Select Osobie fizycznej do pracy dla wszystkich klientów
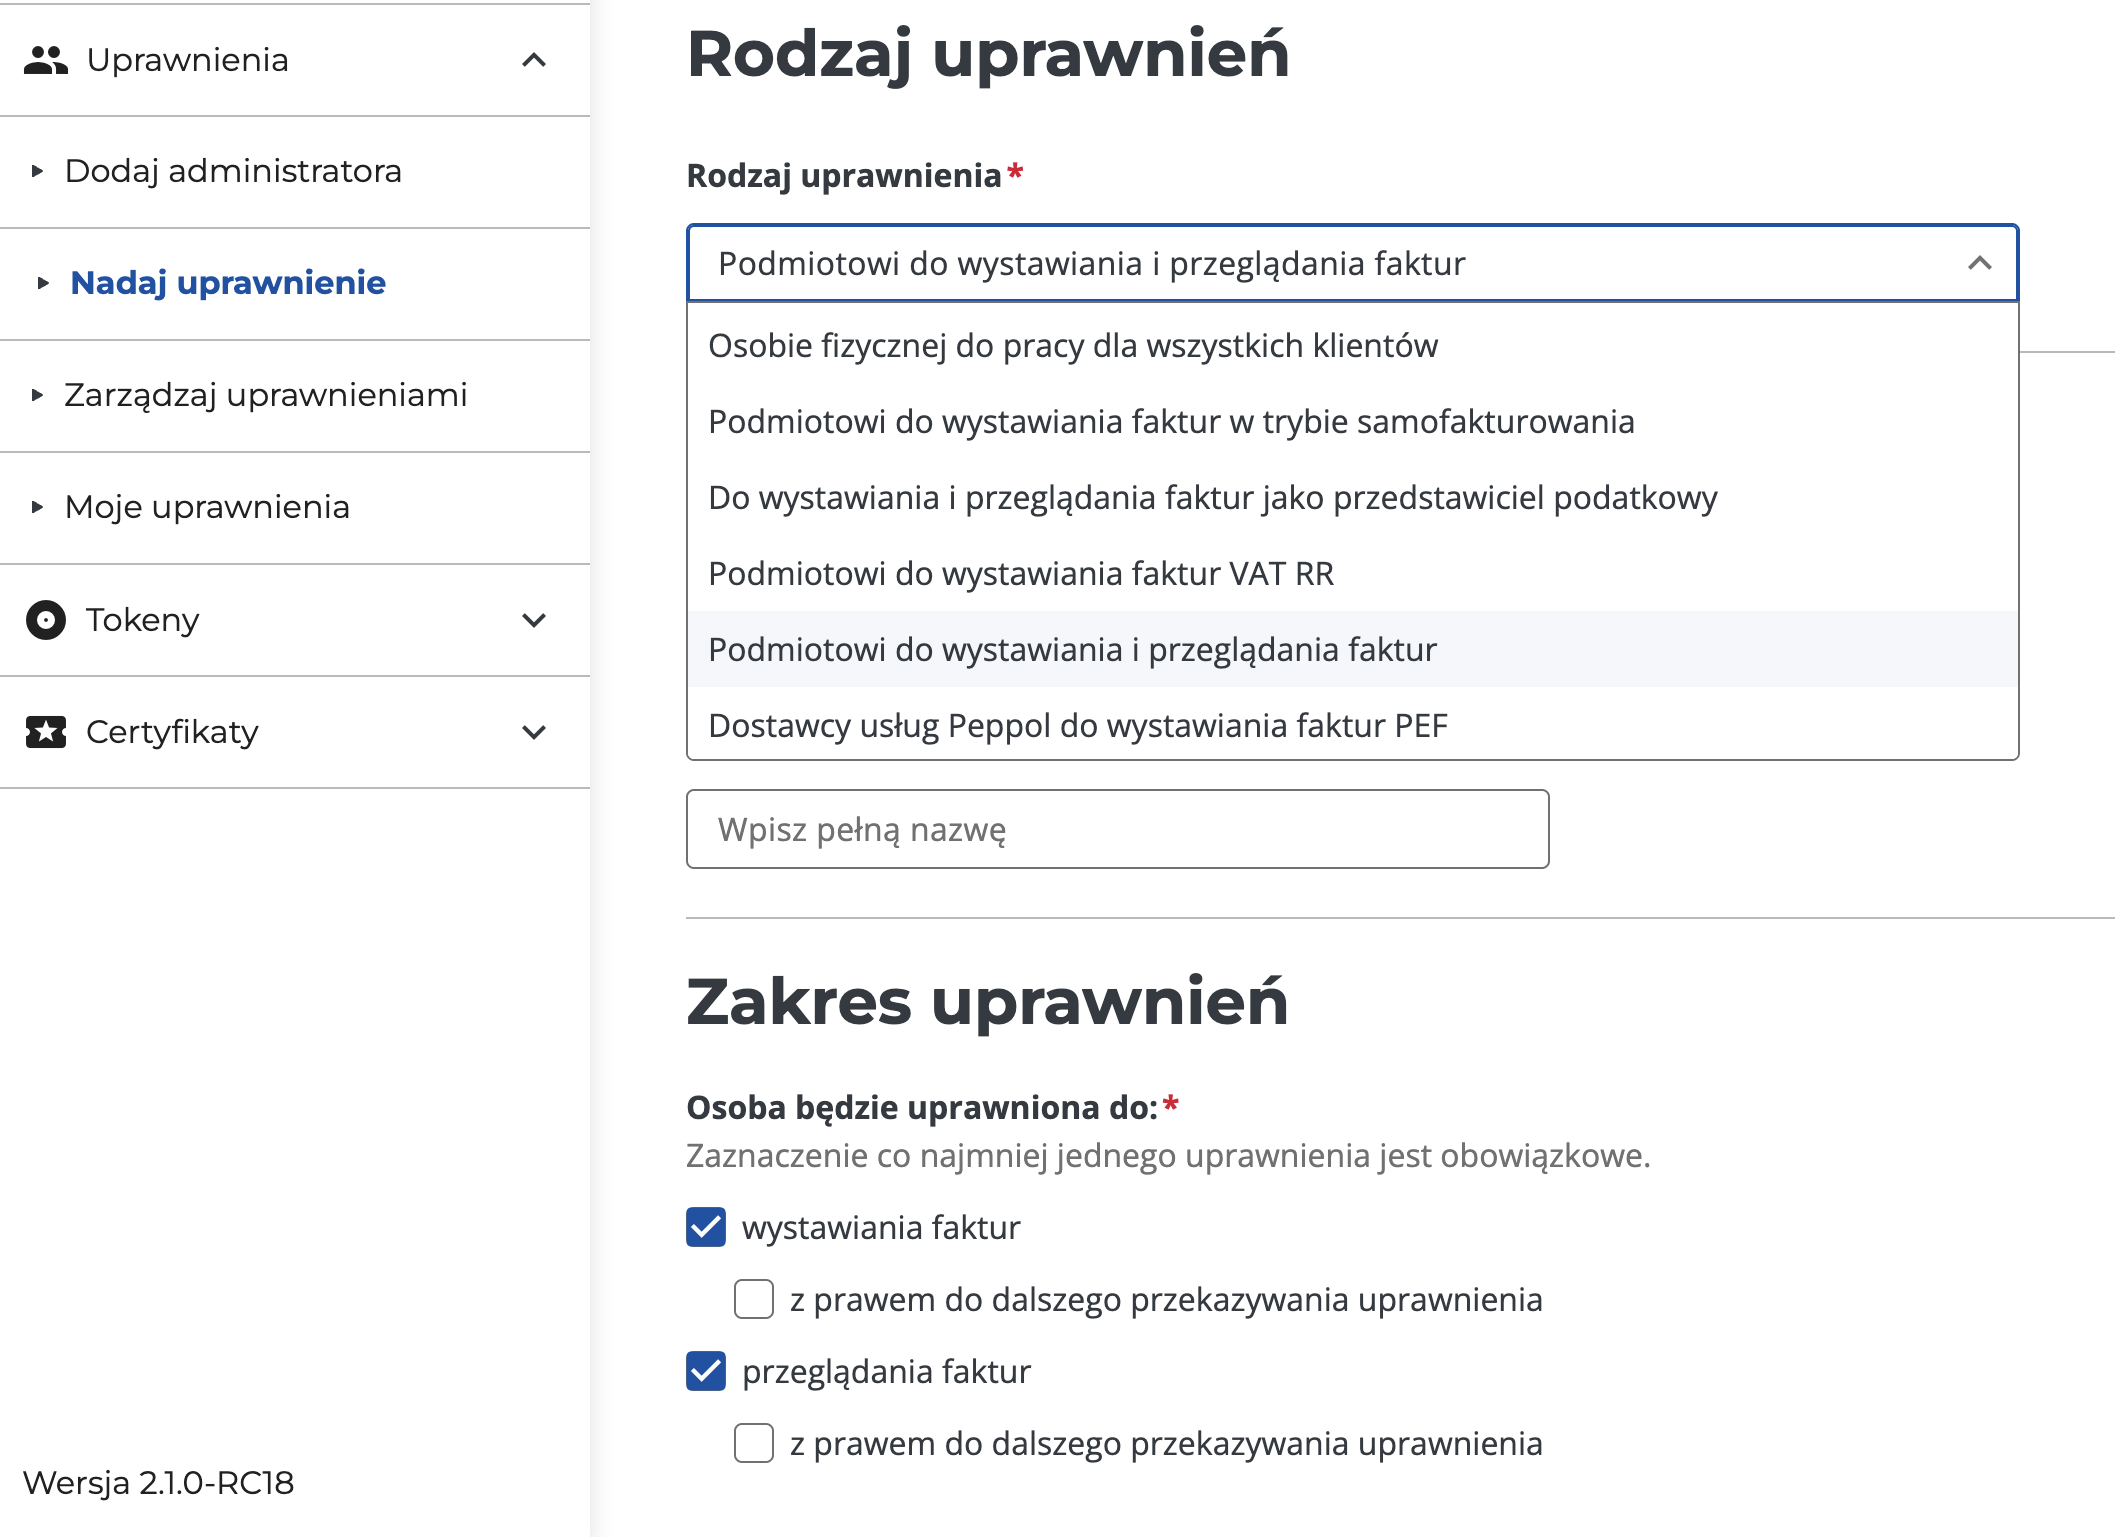 click(1072, 346)
